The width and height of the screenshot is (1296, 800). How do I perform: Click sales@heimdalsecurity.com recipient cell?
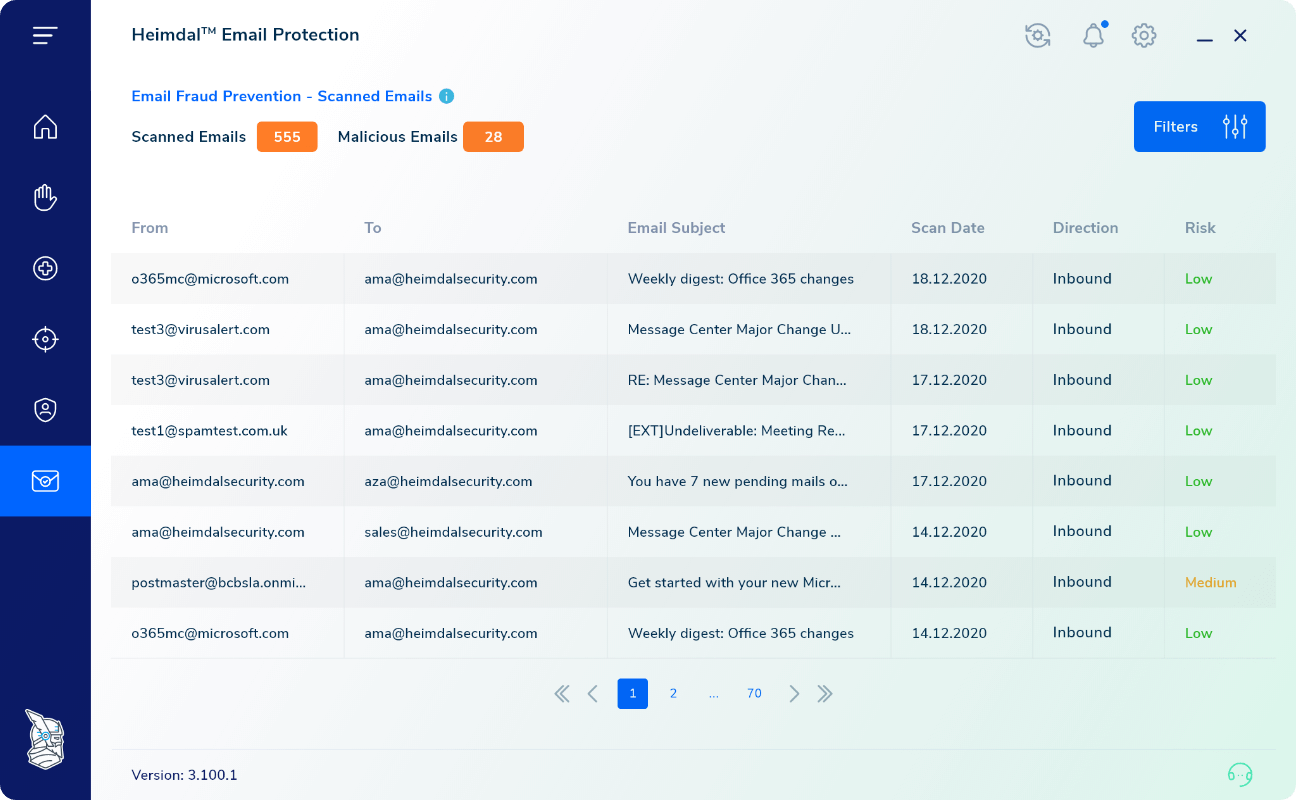[453, 532]
